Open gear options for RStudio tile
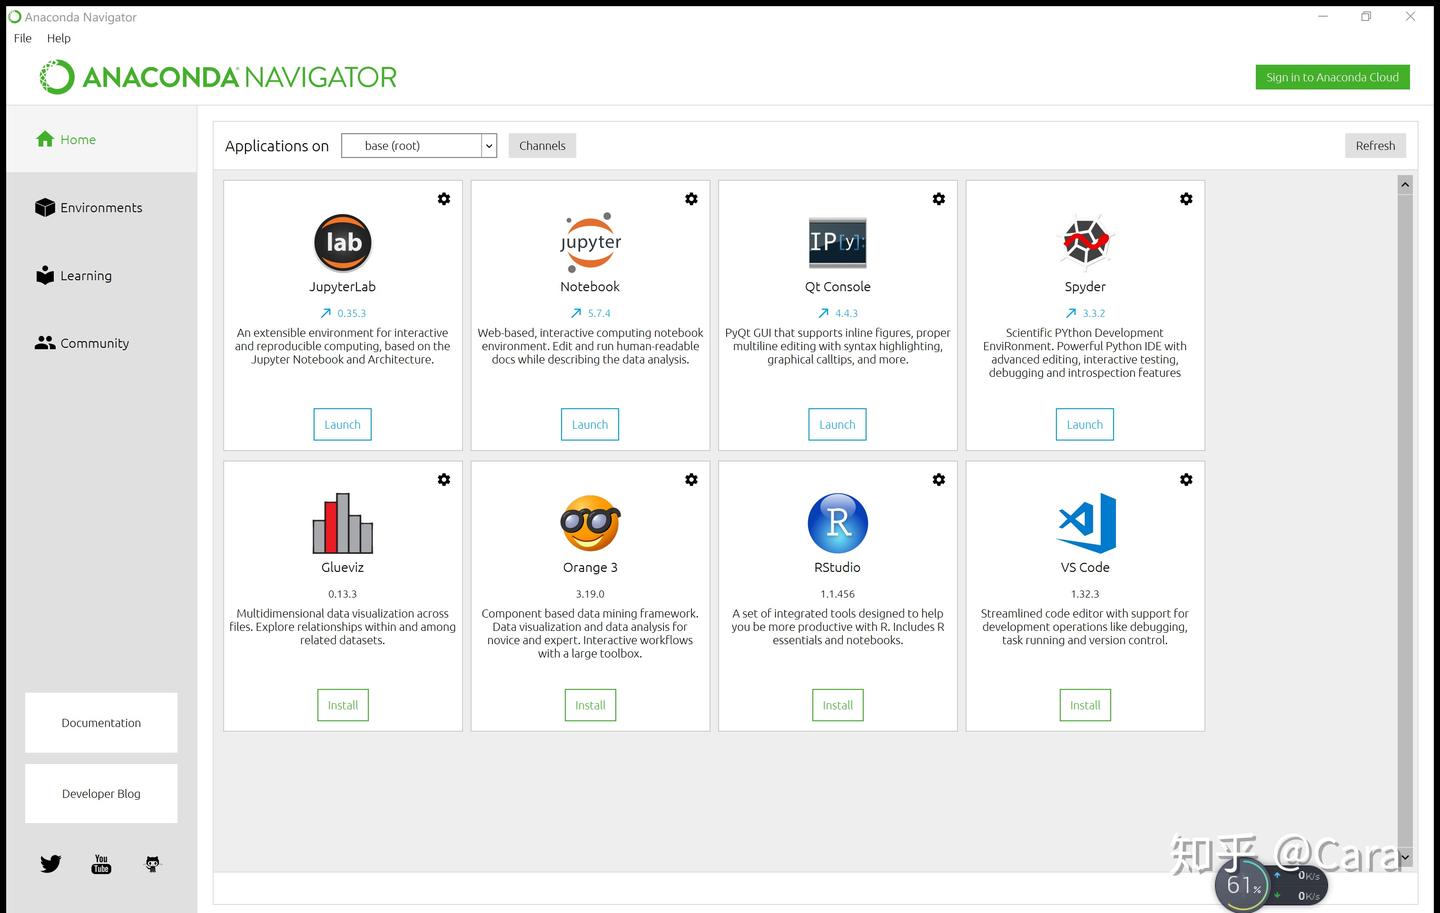This screenshot has height=913, width=1440. point(939,480)
